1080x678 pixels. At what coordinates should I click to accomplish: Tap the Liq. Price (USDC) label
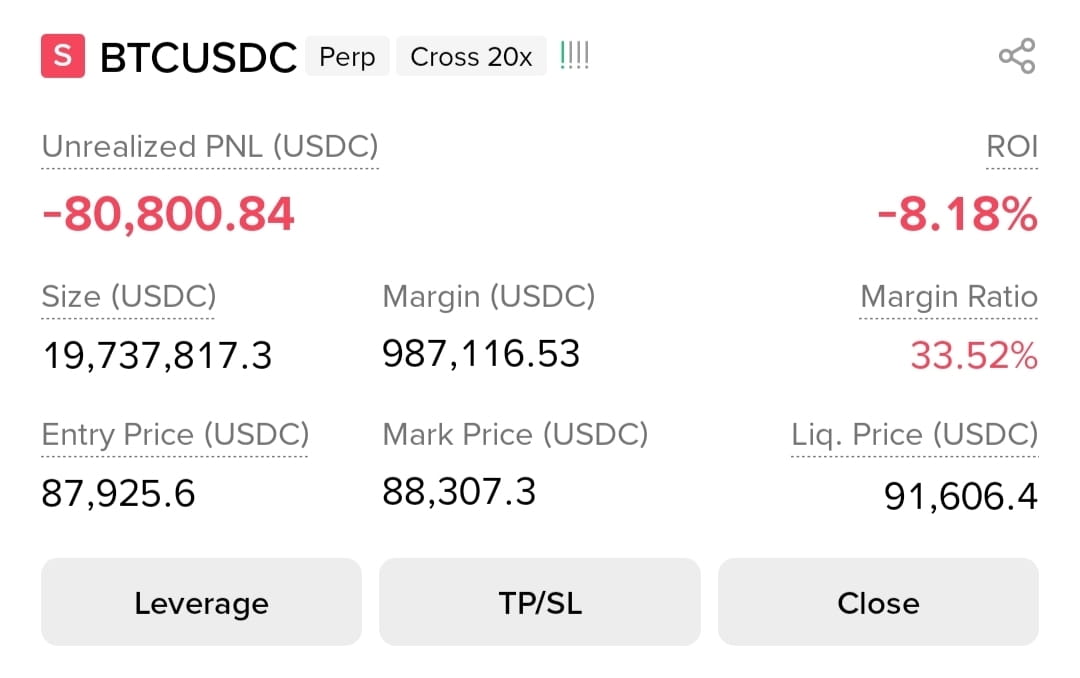click(915, 435)
